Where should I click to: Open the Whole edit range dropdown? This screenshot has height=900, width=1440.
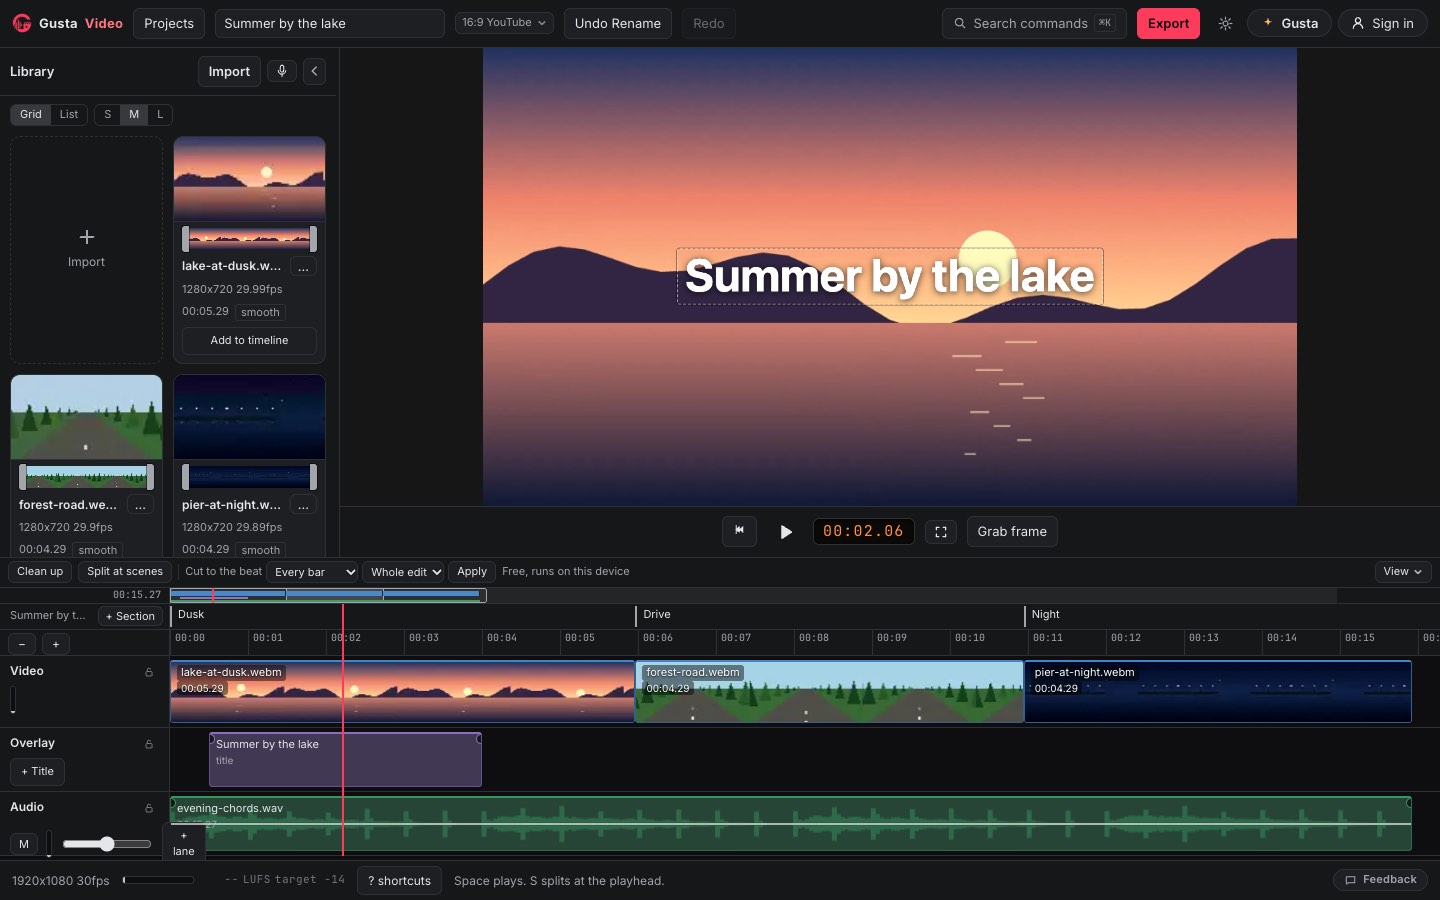tap(403, 572)
